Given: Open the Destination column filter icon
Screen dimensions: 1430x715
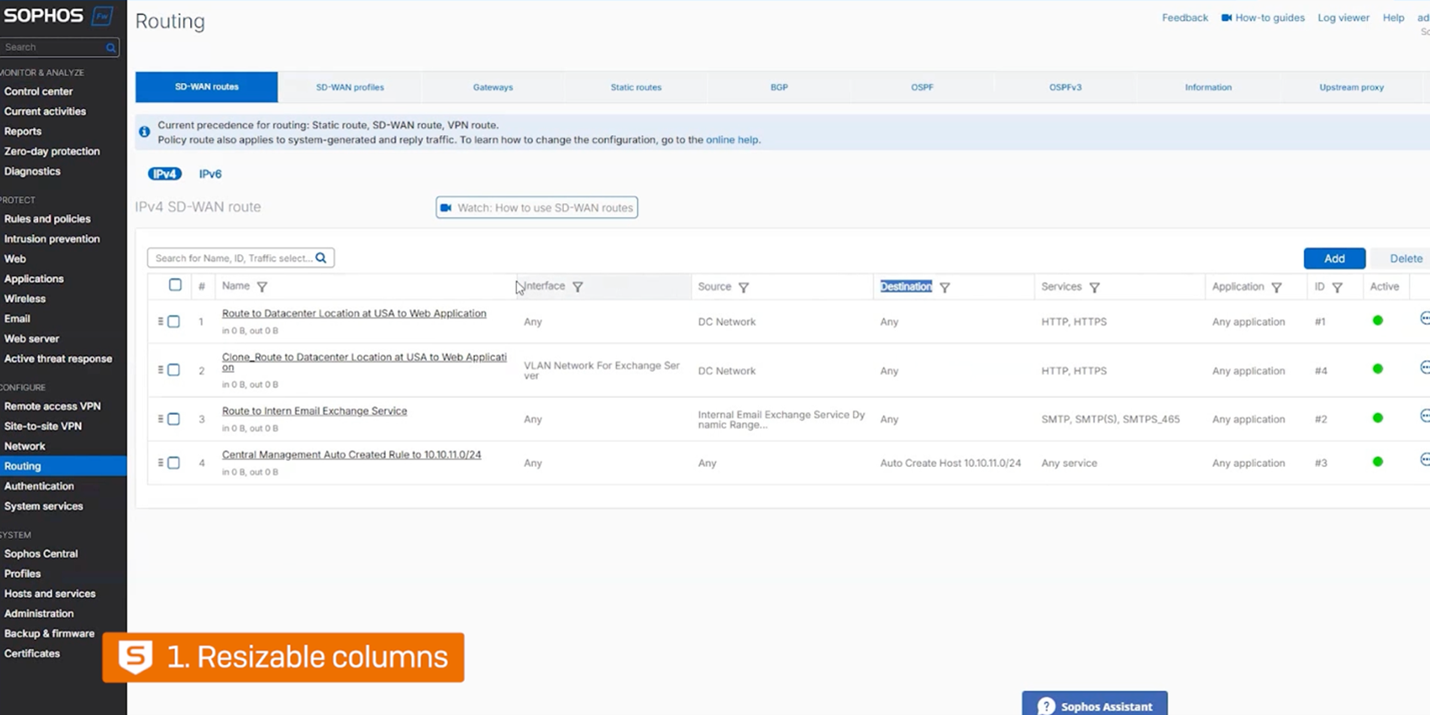Looking at the screenshot, I should coord(944,287).
